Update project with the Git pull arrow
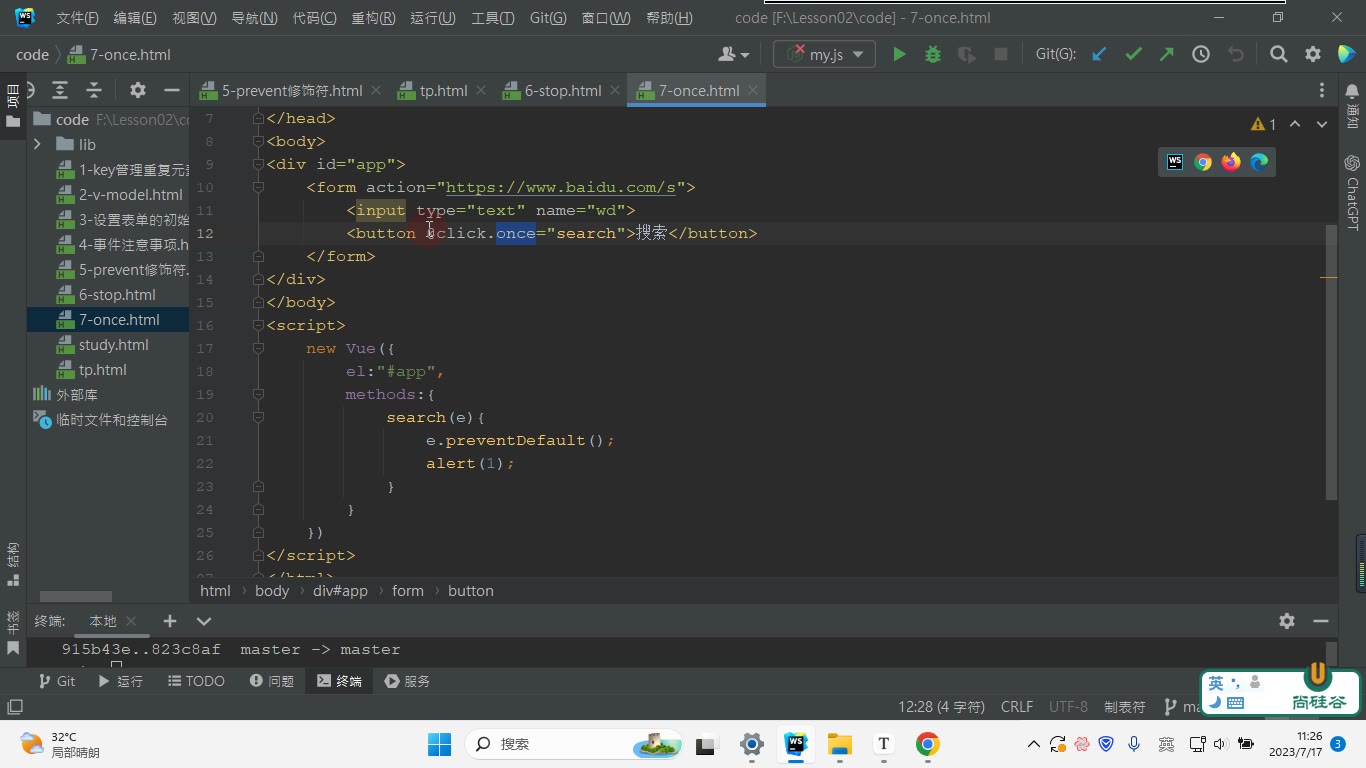This screenshot has width=1366, height=768. pyautogui.click(x=1099, y=55)
